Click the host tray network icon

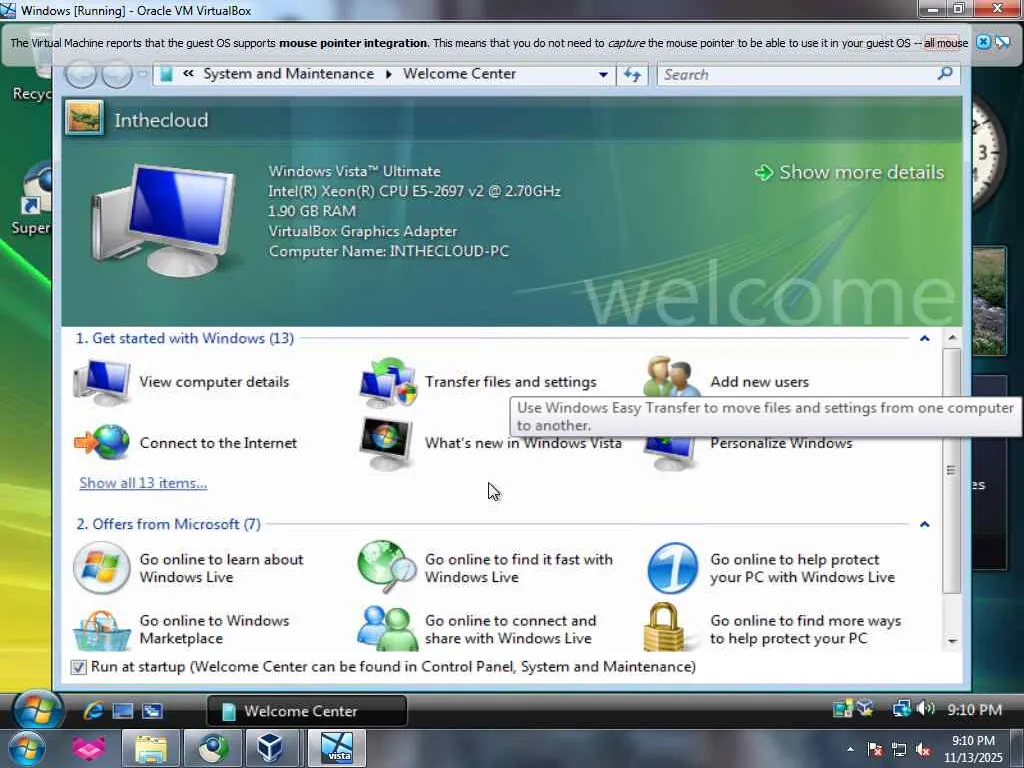[x=899, y=750]
